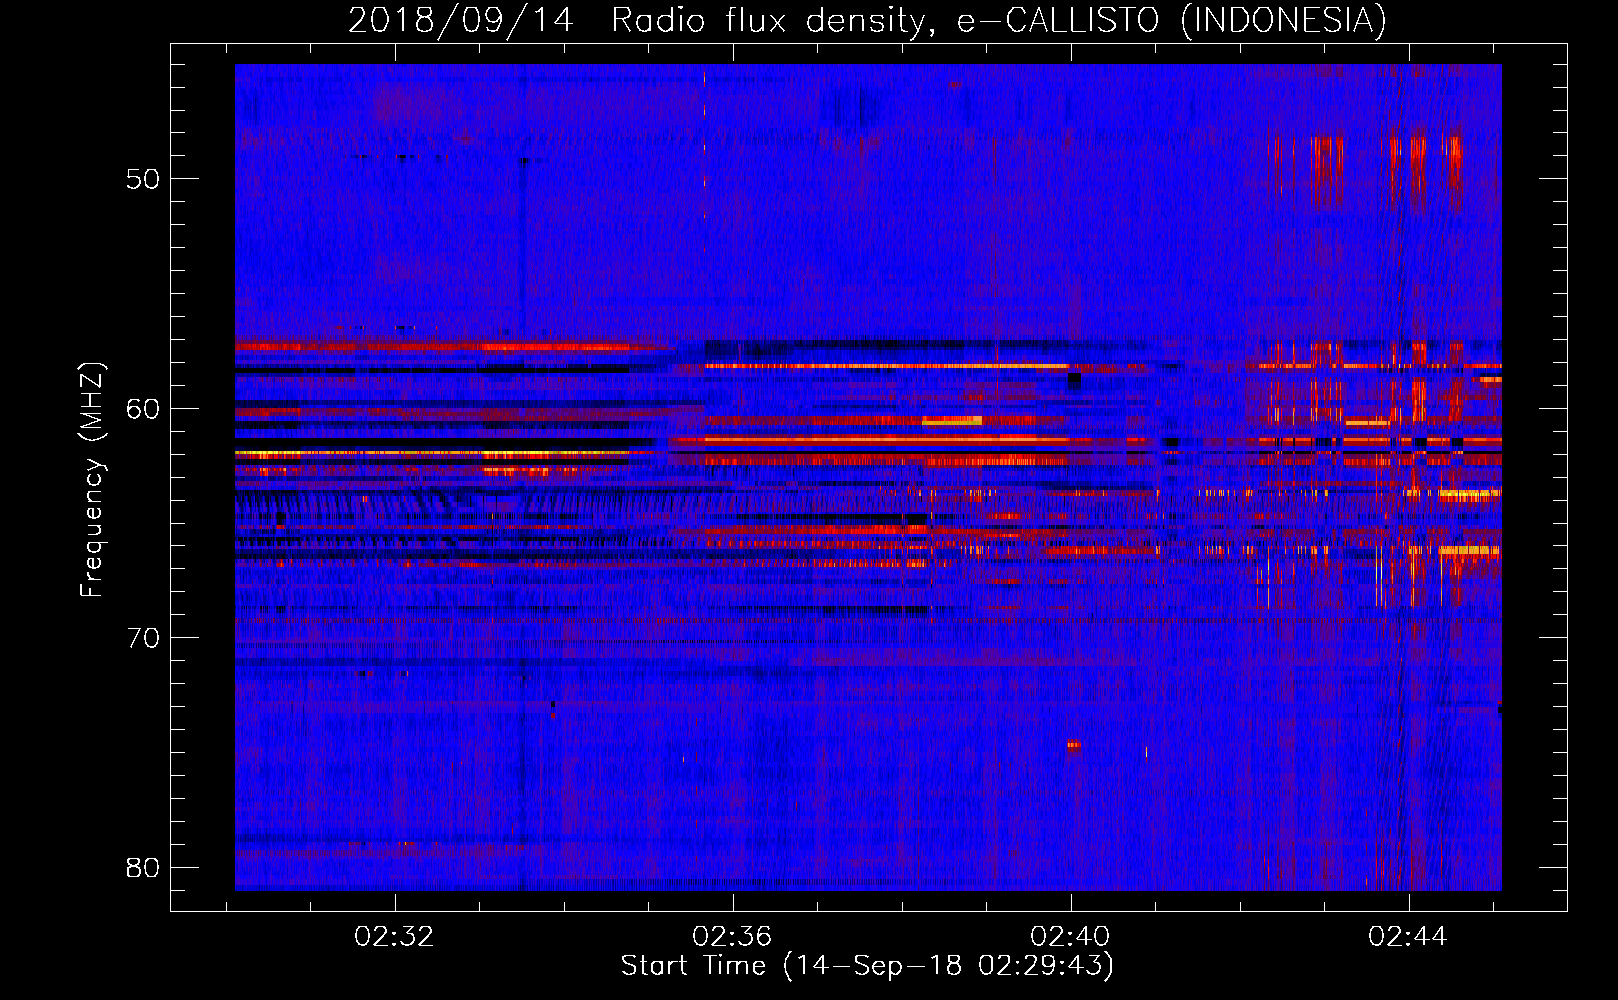
Task: Click the 02:44 time axis label
Action: [x=1409, y=937]
